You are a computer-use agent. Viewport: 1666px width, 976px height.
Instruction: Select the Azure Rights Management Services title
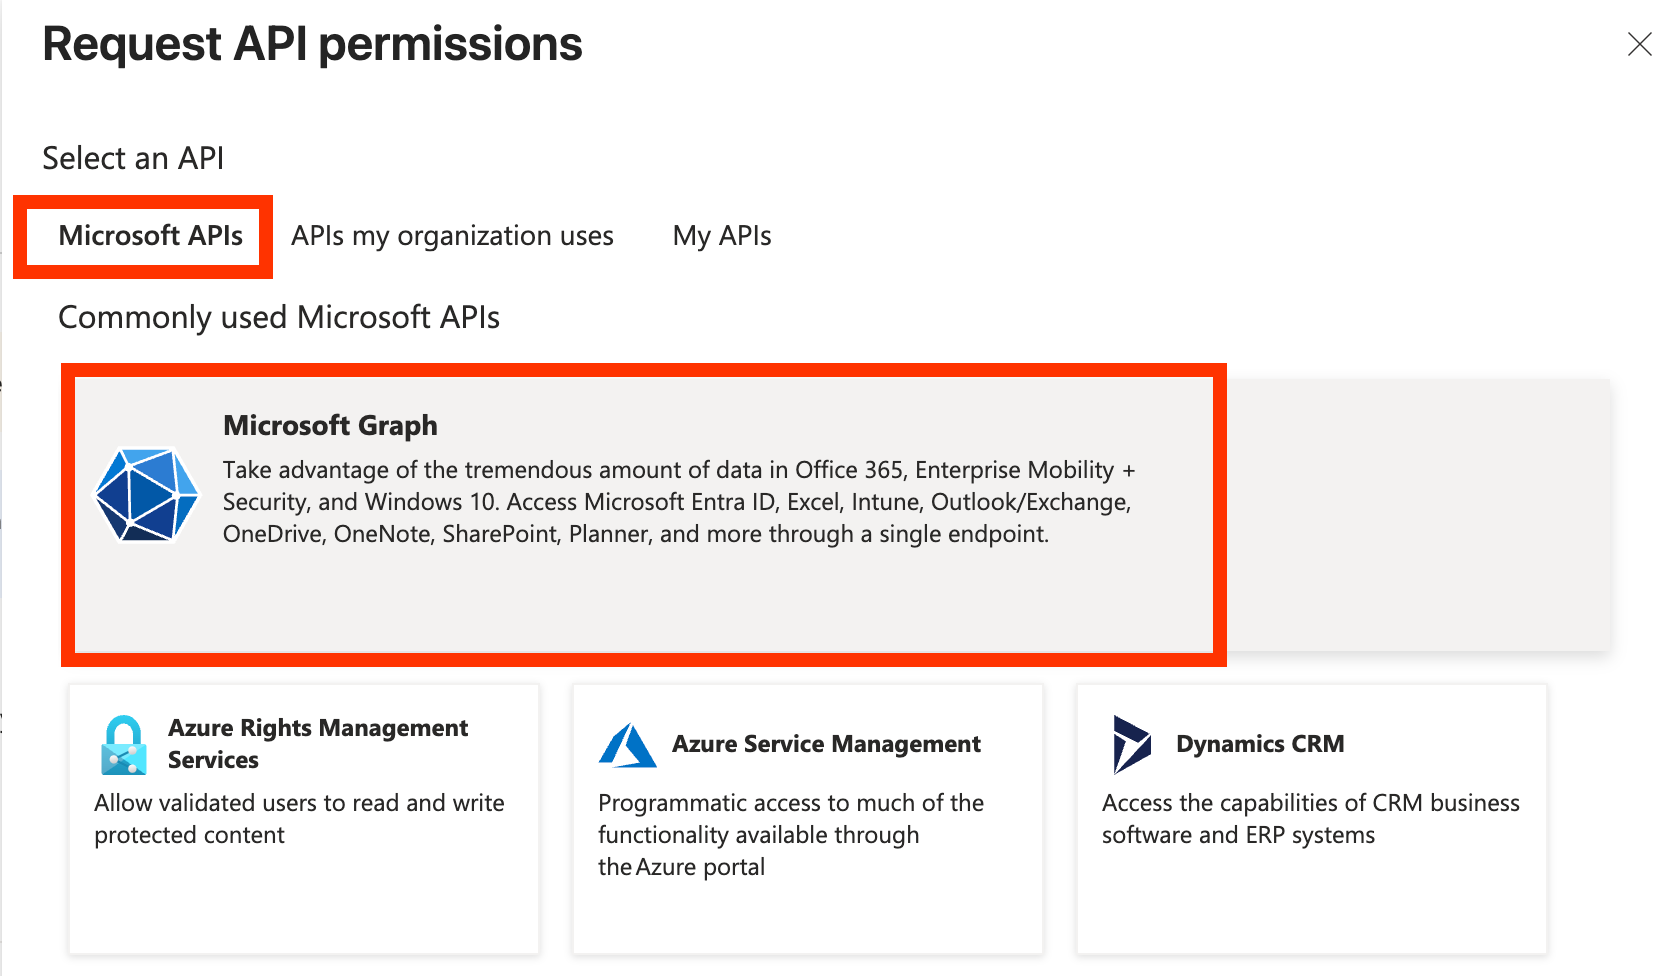pyautogui.click(x=318, y=743)
